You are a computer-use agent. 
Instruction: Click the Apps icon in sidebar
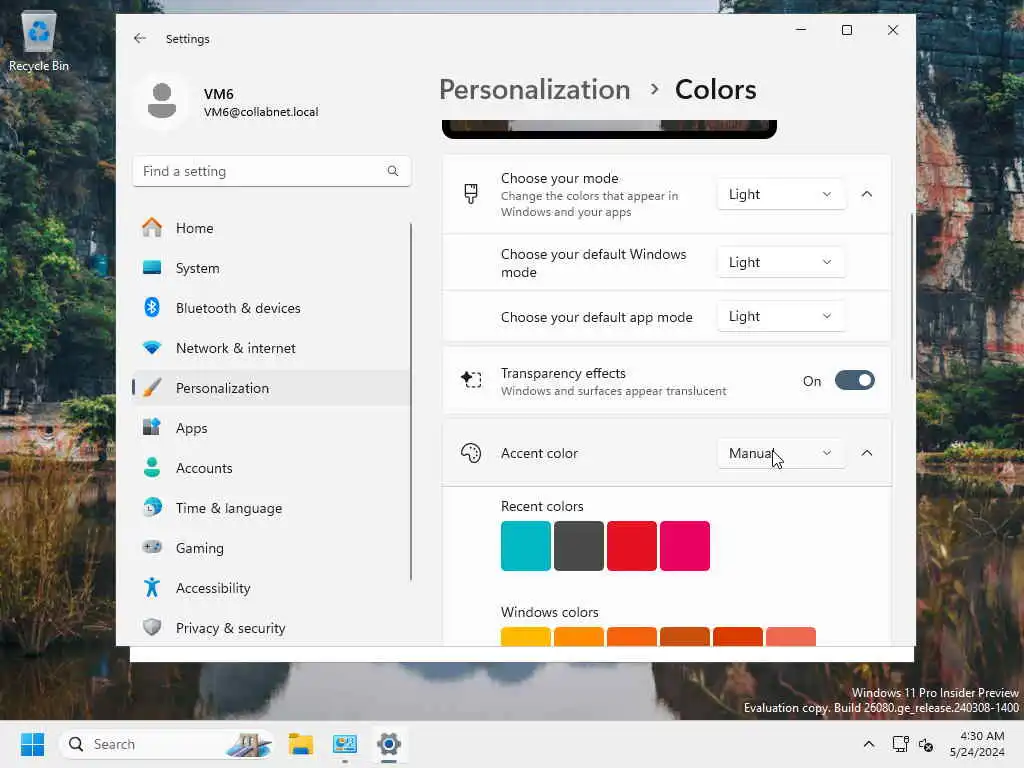pyautogui.click(x=152, y=427)
